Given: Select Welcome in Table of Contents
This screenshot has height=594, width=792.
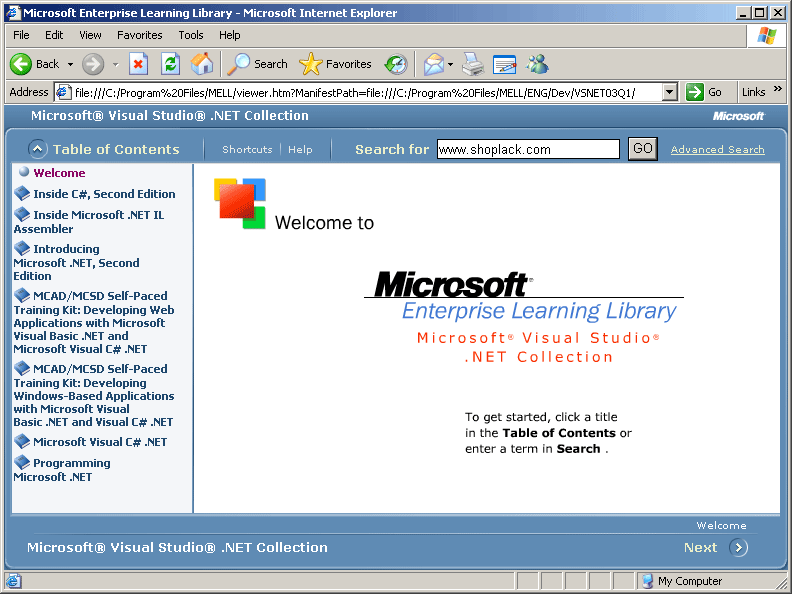Looking at the screenshot, I should [59, 173].
